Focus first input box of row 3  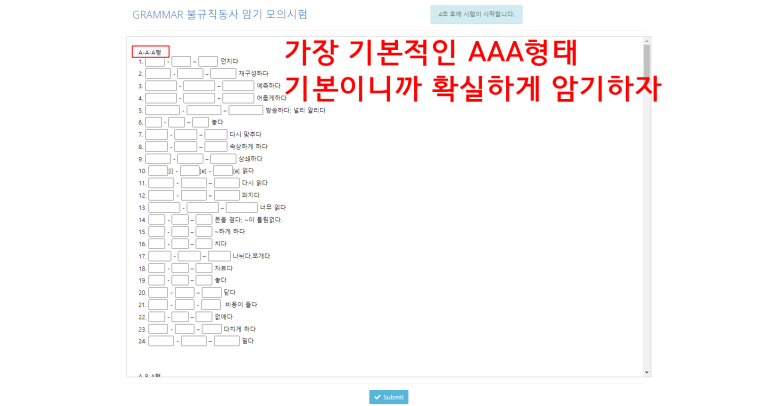[x=161, y=86]
